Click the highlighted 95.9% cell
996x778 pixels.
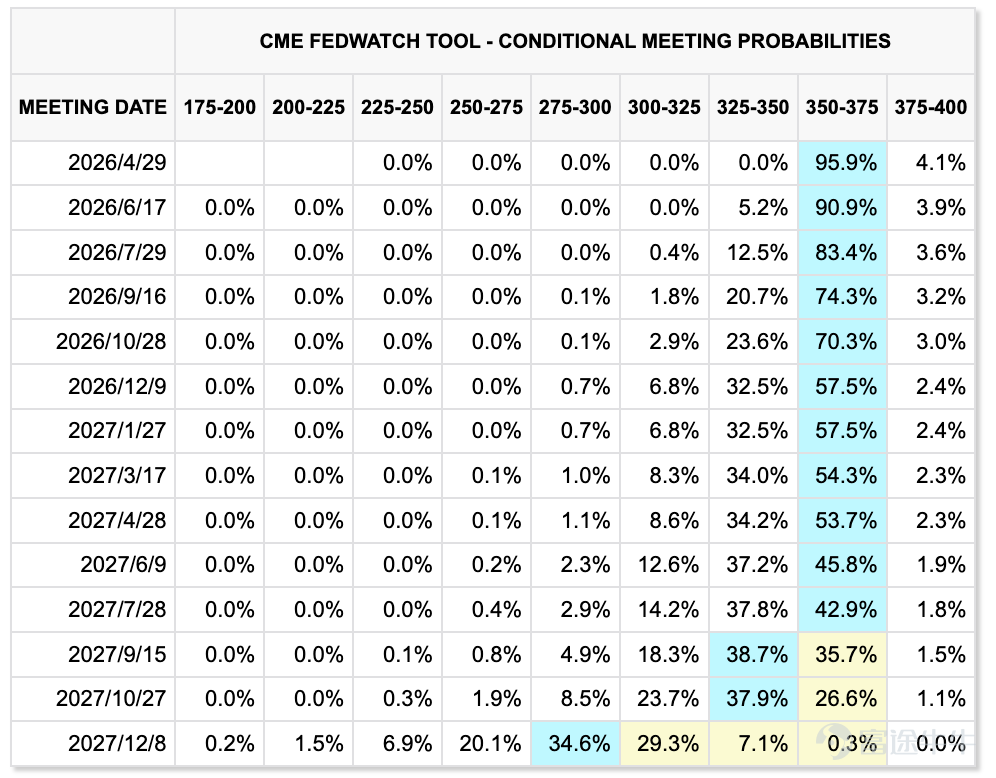tap(842, 163)
